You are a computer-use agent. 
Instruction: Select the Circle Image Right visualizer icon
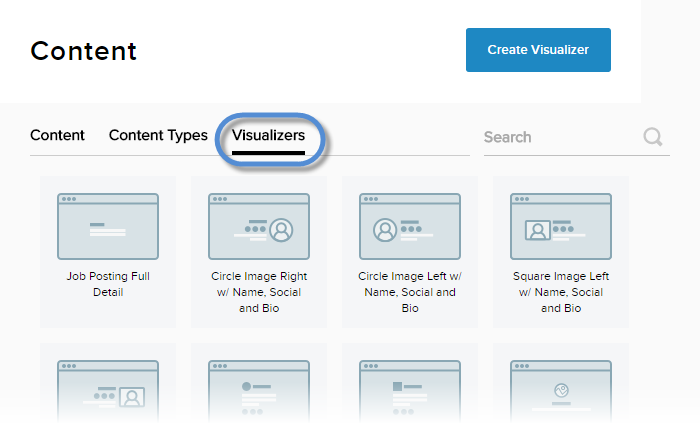259,227
